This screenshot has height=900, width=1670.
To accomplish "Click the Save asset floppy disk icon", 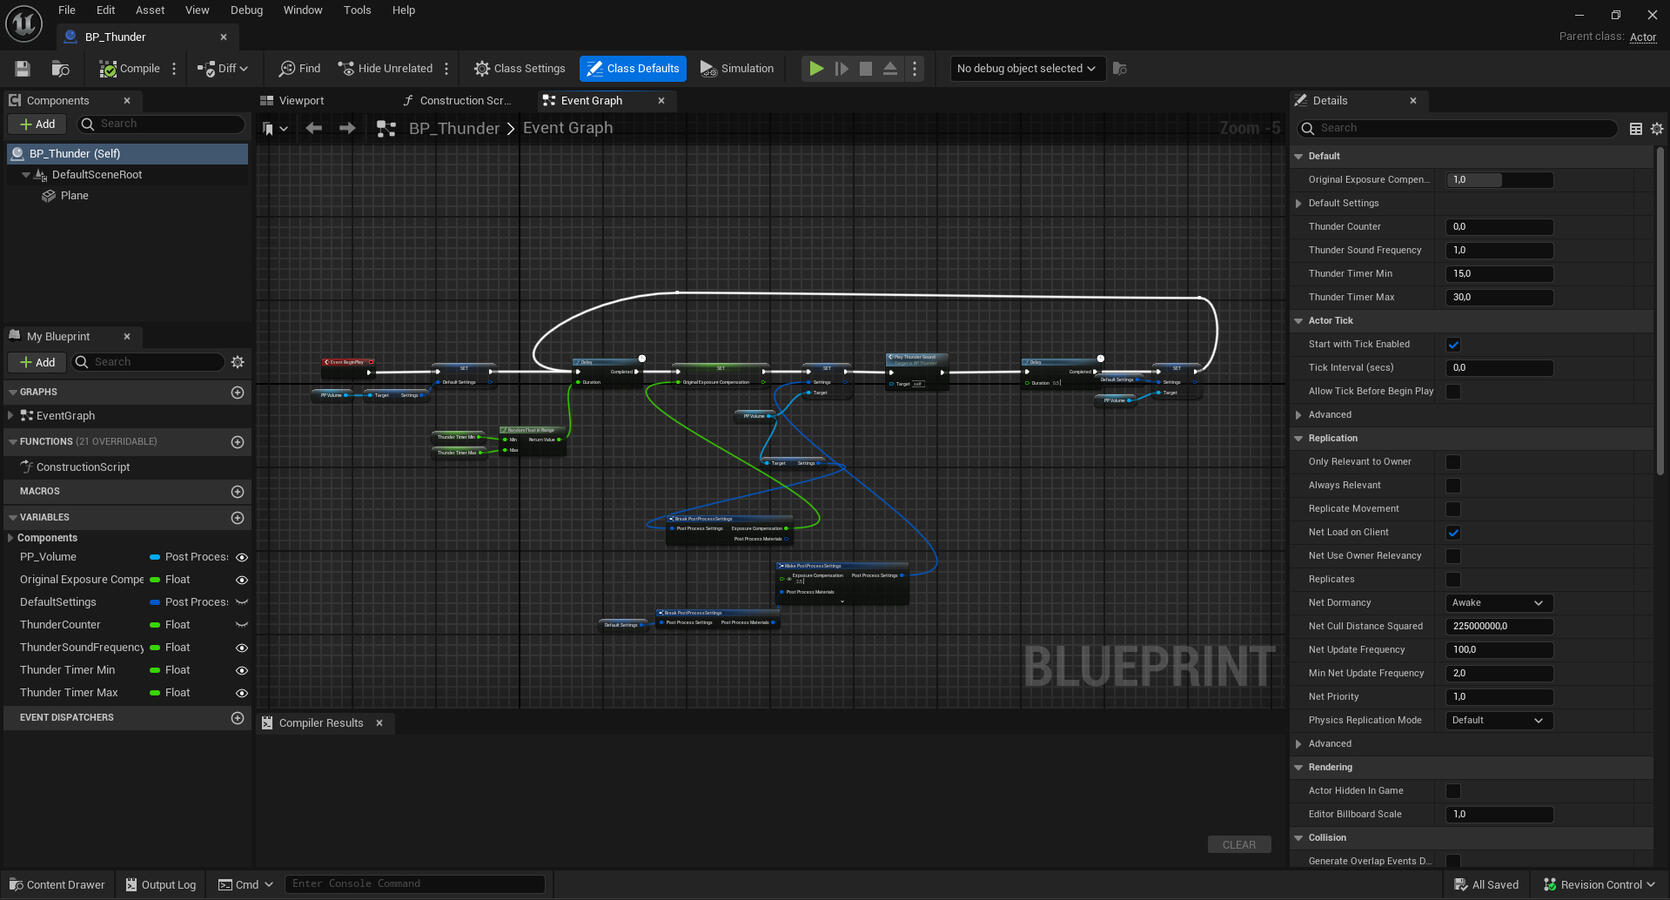I will coord(22,69).
